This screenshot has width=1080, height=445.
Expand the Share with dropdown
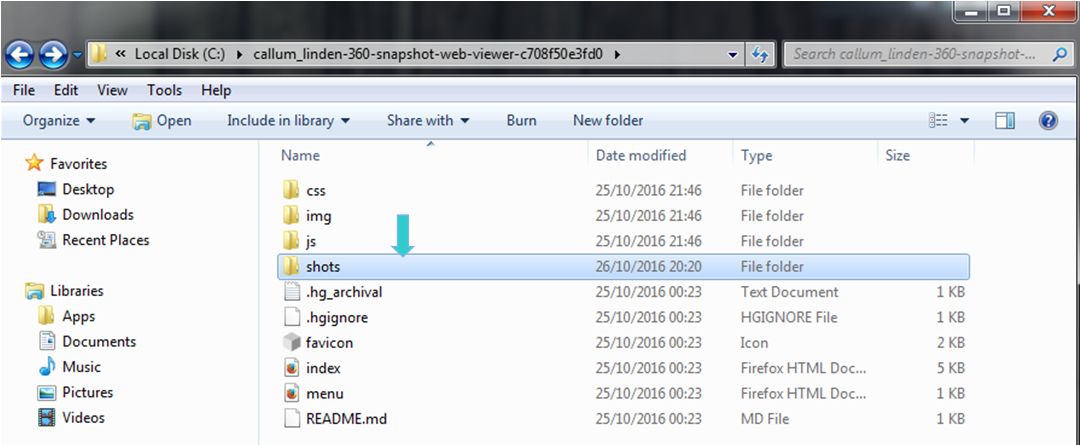[427, 121]
